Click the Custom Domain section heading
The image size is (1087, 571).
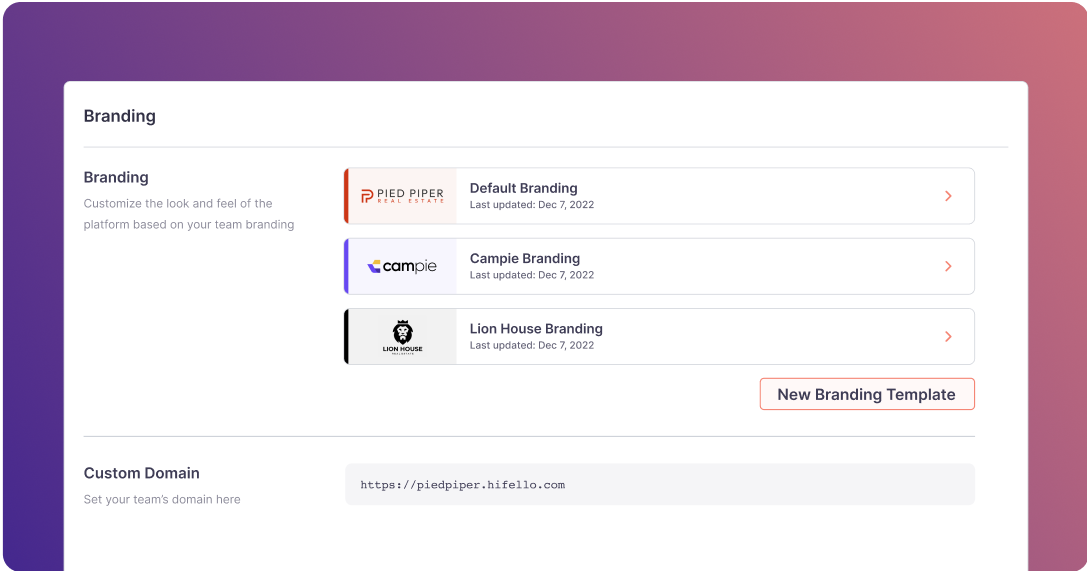tap(141, 473)
